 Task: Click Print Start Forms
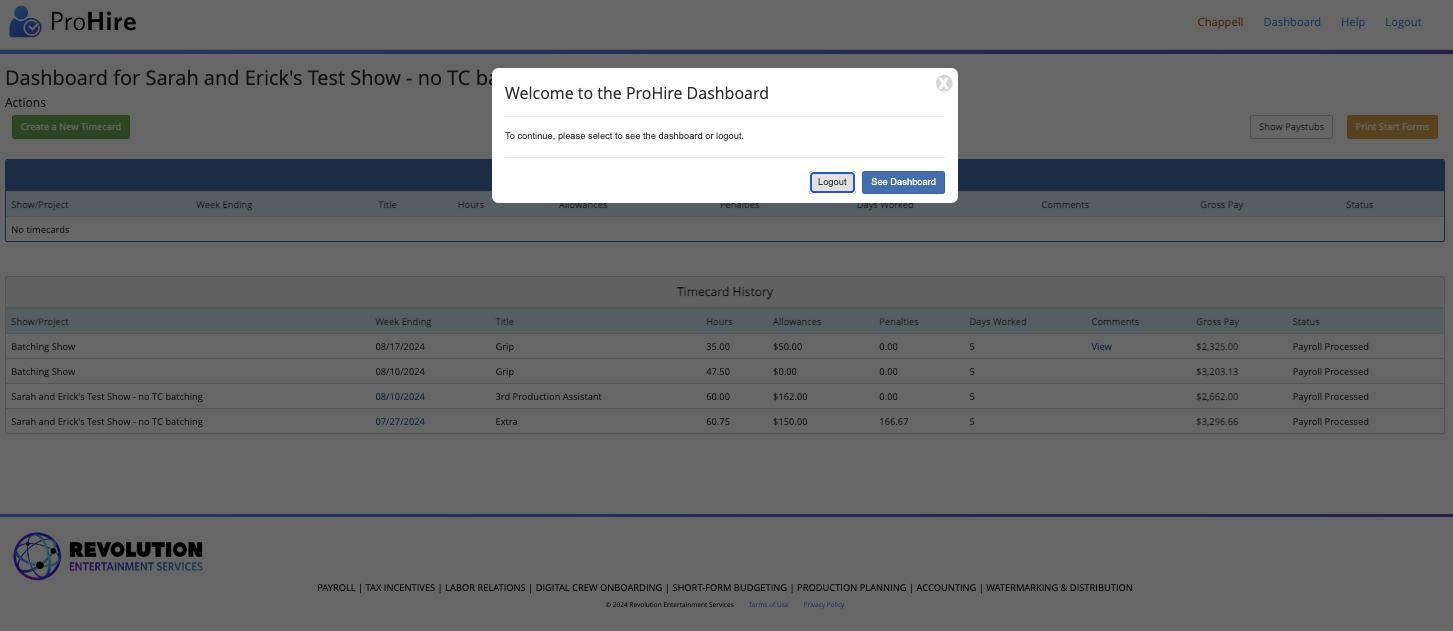point(1392,127)
